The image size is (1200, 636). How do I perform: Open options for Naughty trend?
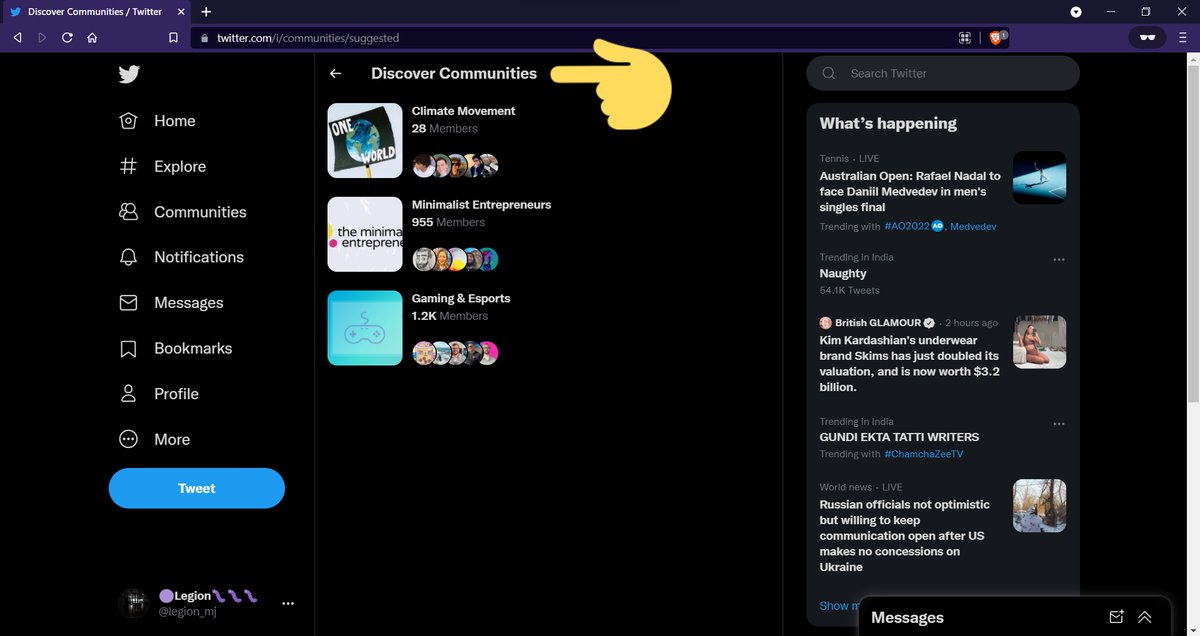(1059, 260)
